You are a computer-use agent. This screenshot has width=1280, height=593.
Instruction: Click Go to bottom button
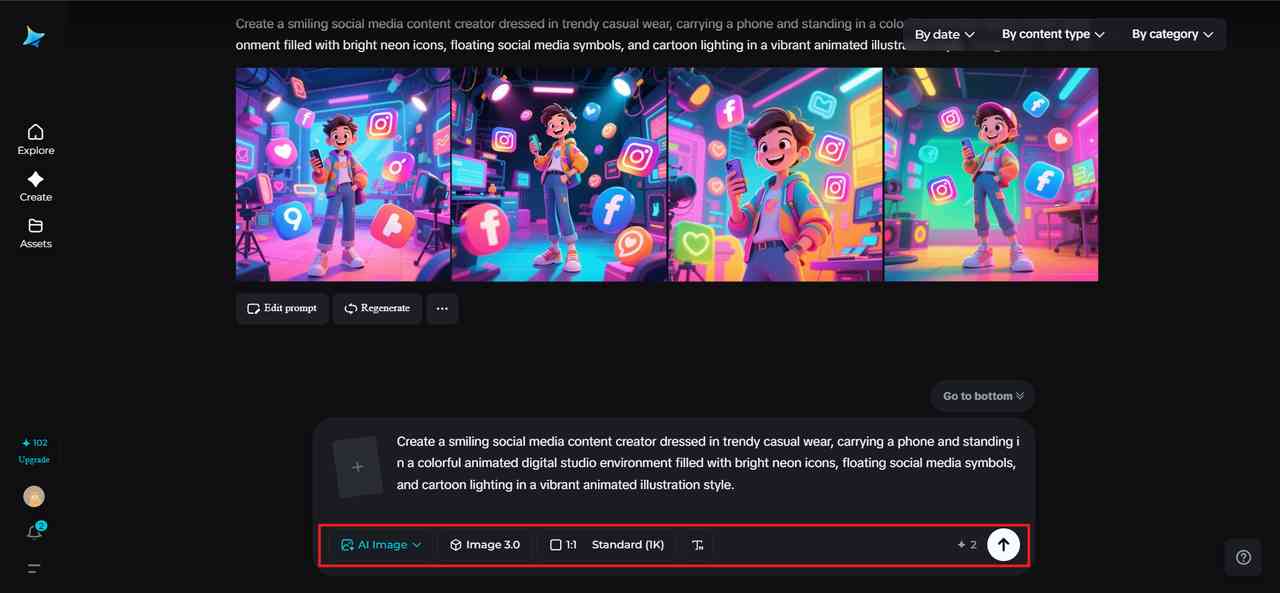click(983, 396)
